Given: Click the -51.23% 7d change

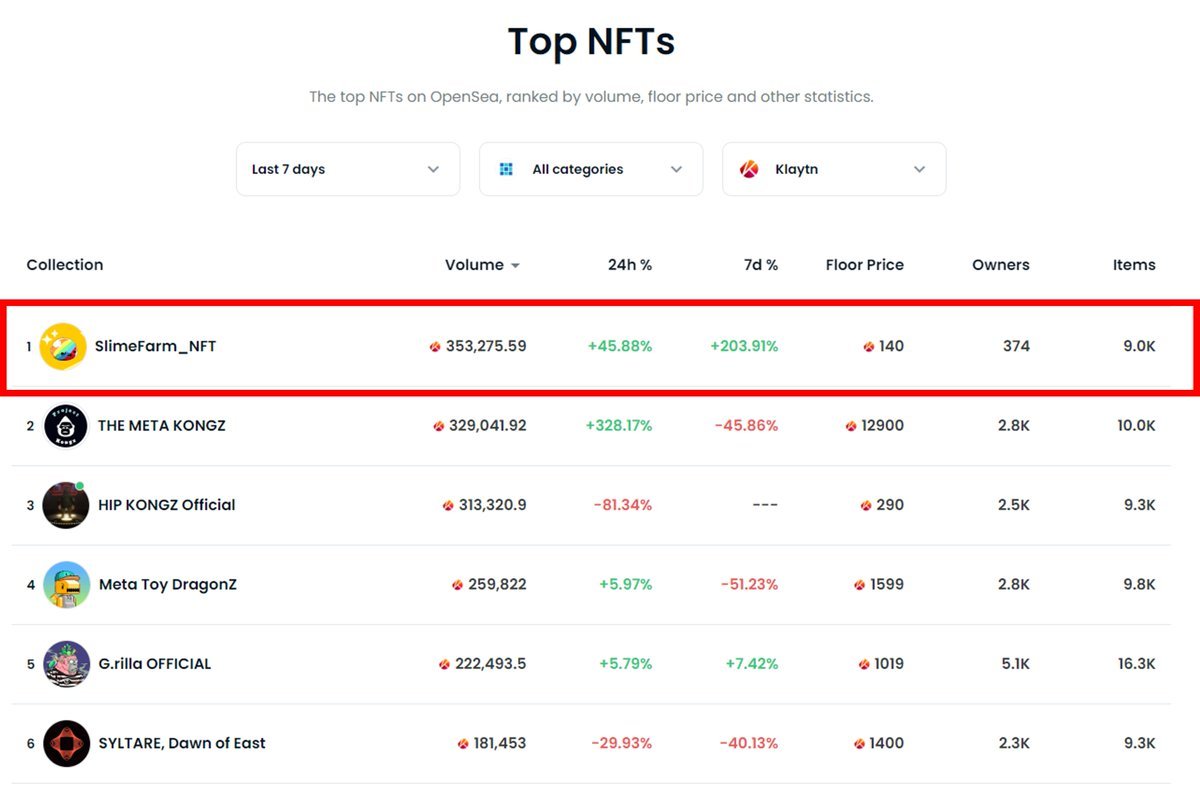Looking at the screenshot, I should click(x=749, y=584).
